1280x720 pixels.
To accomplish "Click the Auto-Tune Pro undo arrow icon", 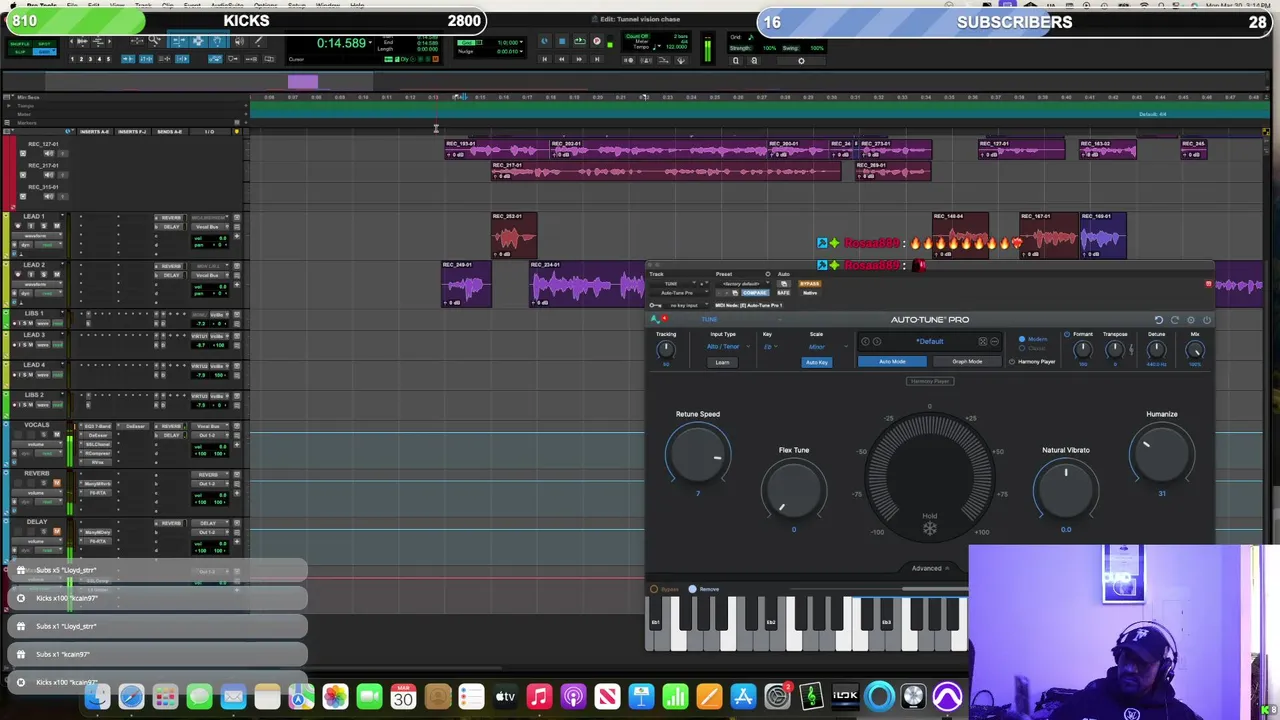I will 1159,320.
